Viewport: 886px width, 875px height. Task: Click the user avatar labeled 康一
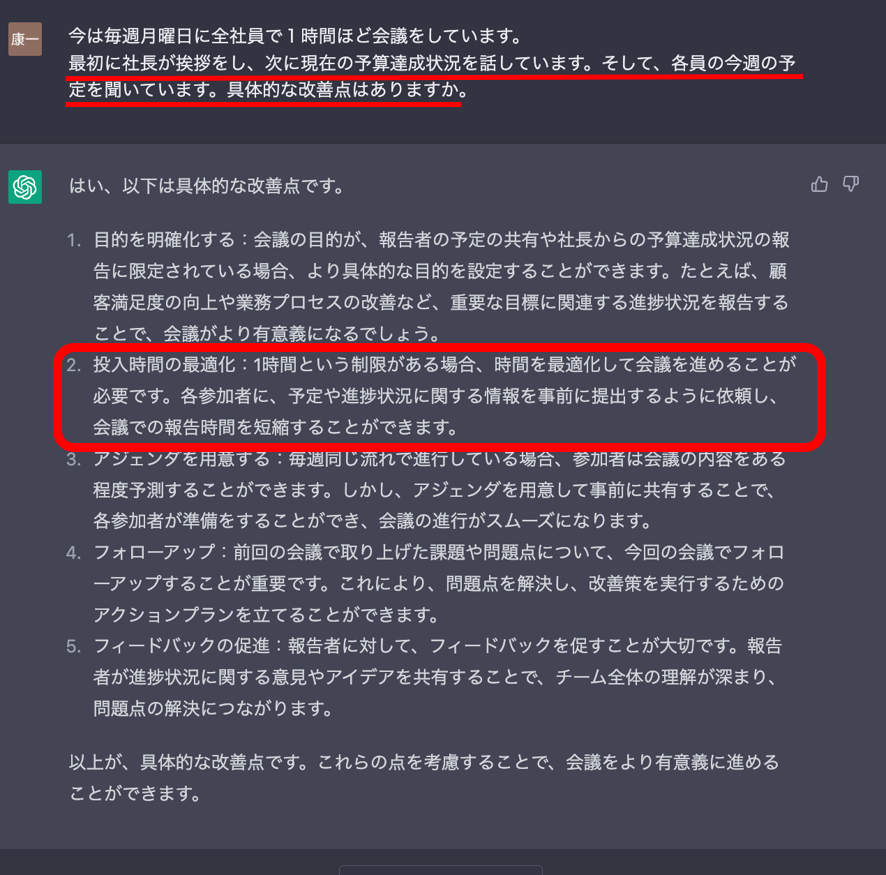click(x=25, y=39)
